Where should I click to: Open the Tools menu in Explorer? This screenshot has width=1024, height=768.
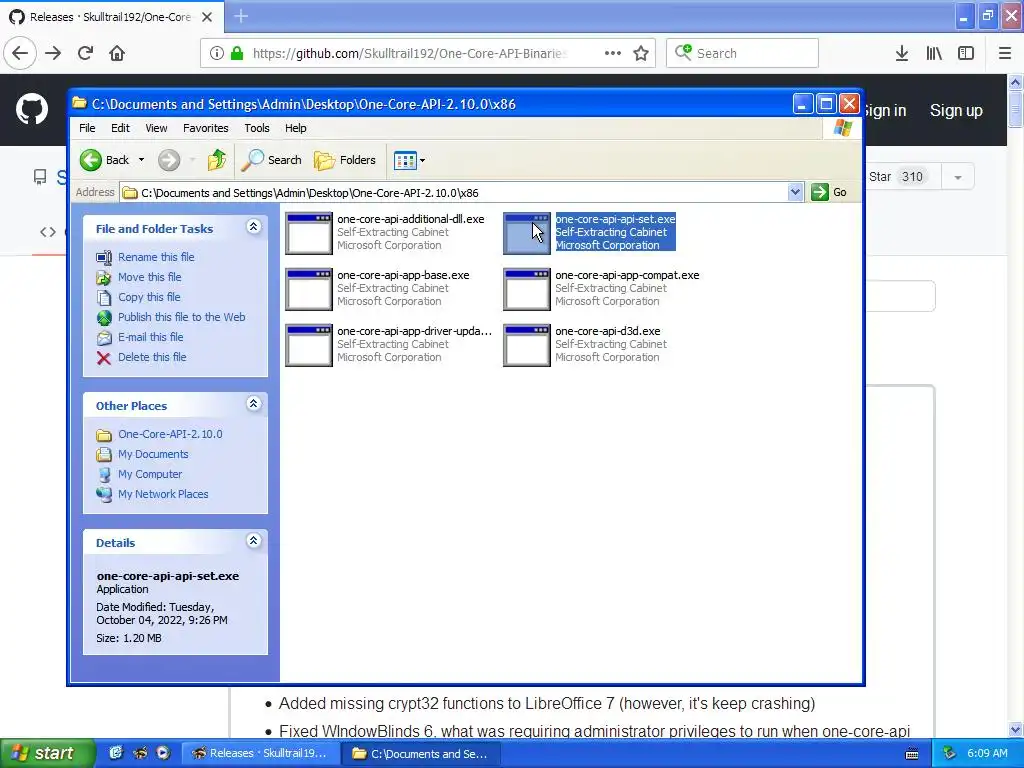pos(257,128)
